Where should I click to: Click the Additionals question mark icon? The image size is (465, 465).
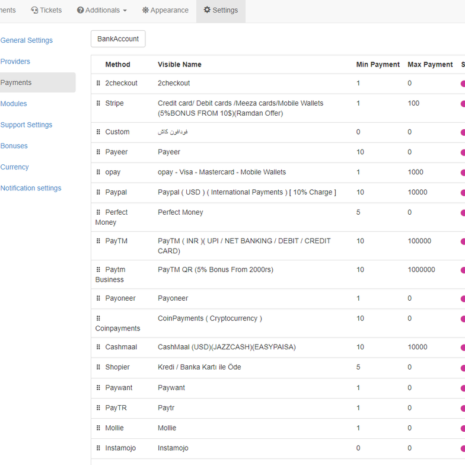click(80, 10)
